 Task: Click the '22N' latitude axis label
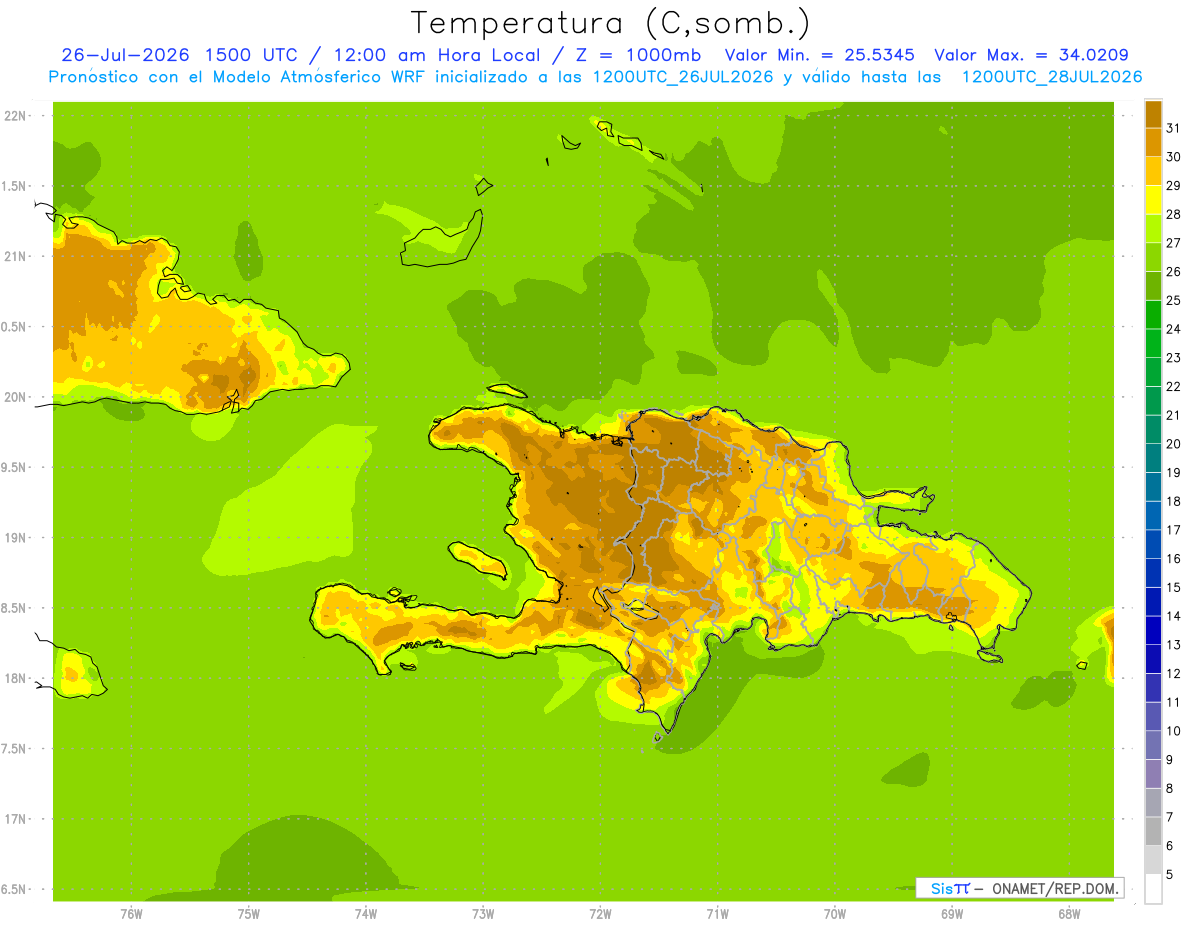coord(15,116)
